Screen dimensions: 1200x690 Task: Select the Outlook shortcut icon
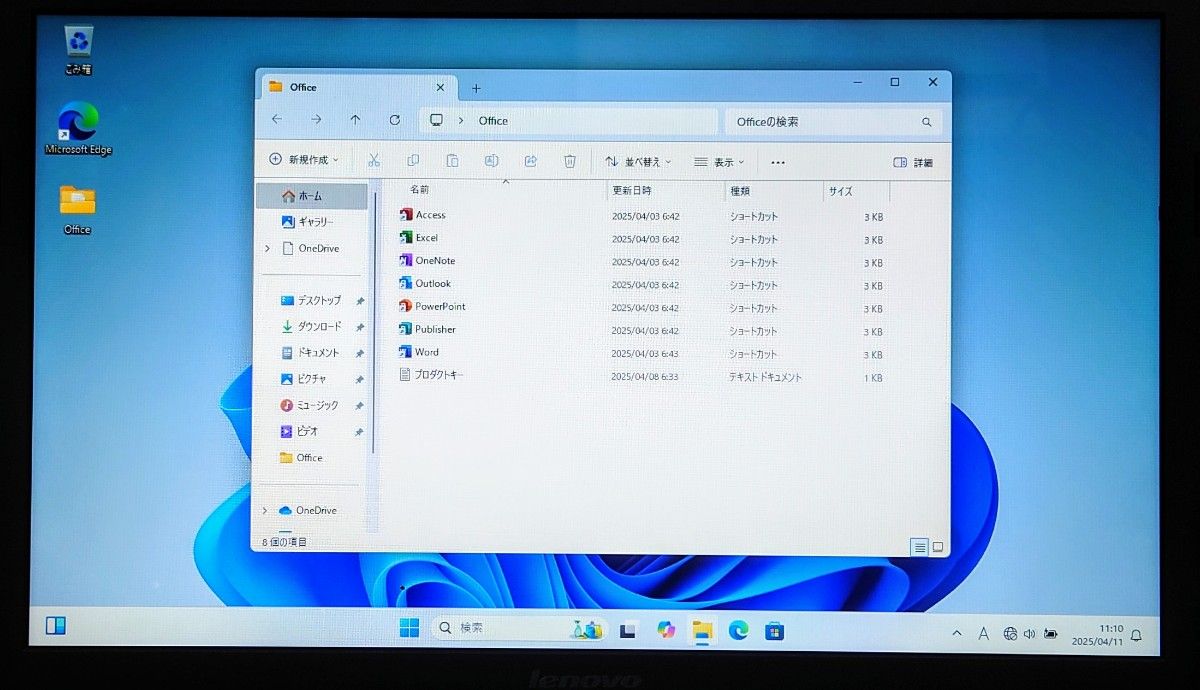coord(406,284)
